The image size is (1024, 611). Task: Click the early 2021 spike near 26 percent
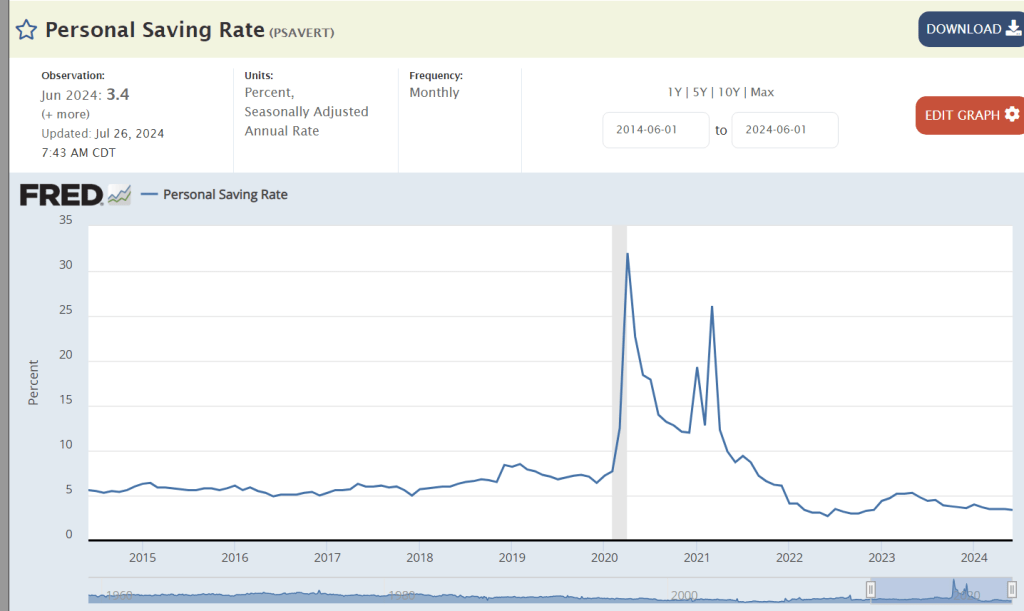pyautogui.click(x=712, y=307)
